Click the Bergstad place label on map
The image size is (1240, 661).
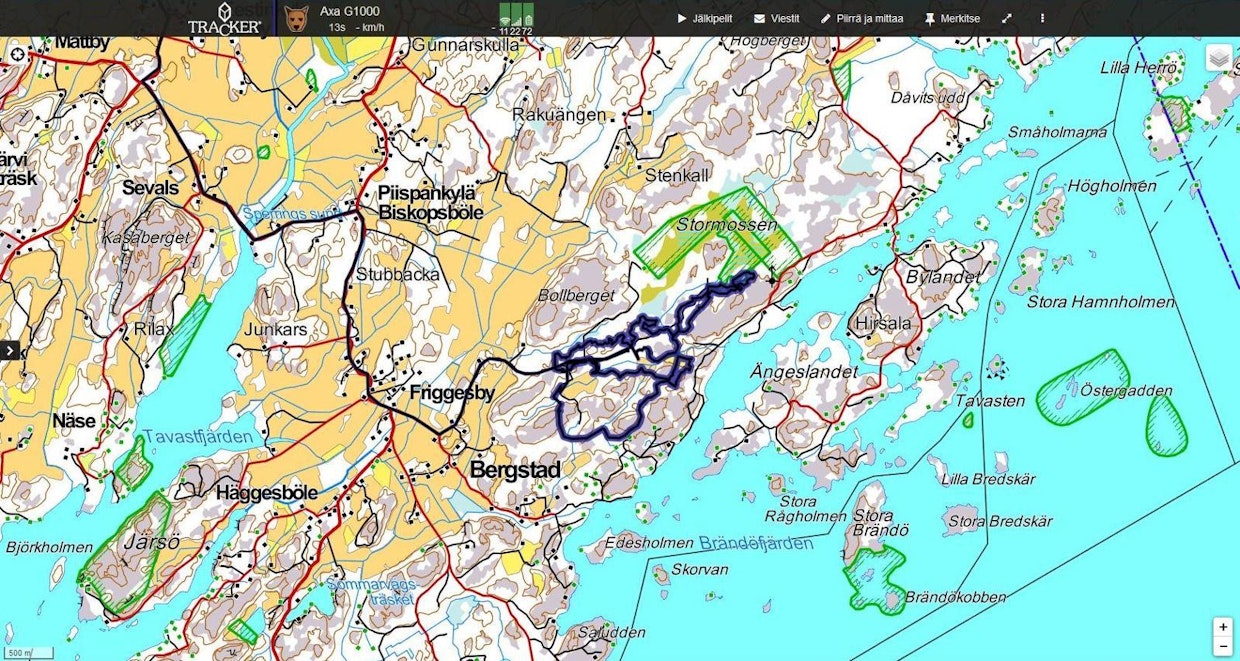tap(515, 470)
